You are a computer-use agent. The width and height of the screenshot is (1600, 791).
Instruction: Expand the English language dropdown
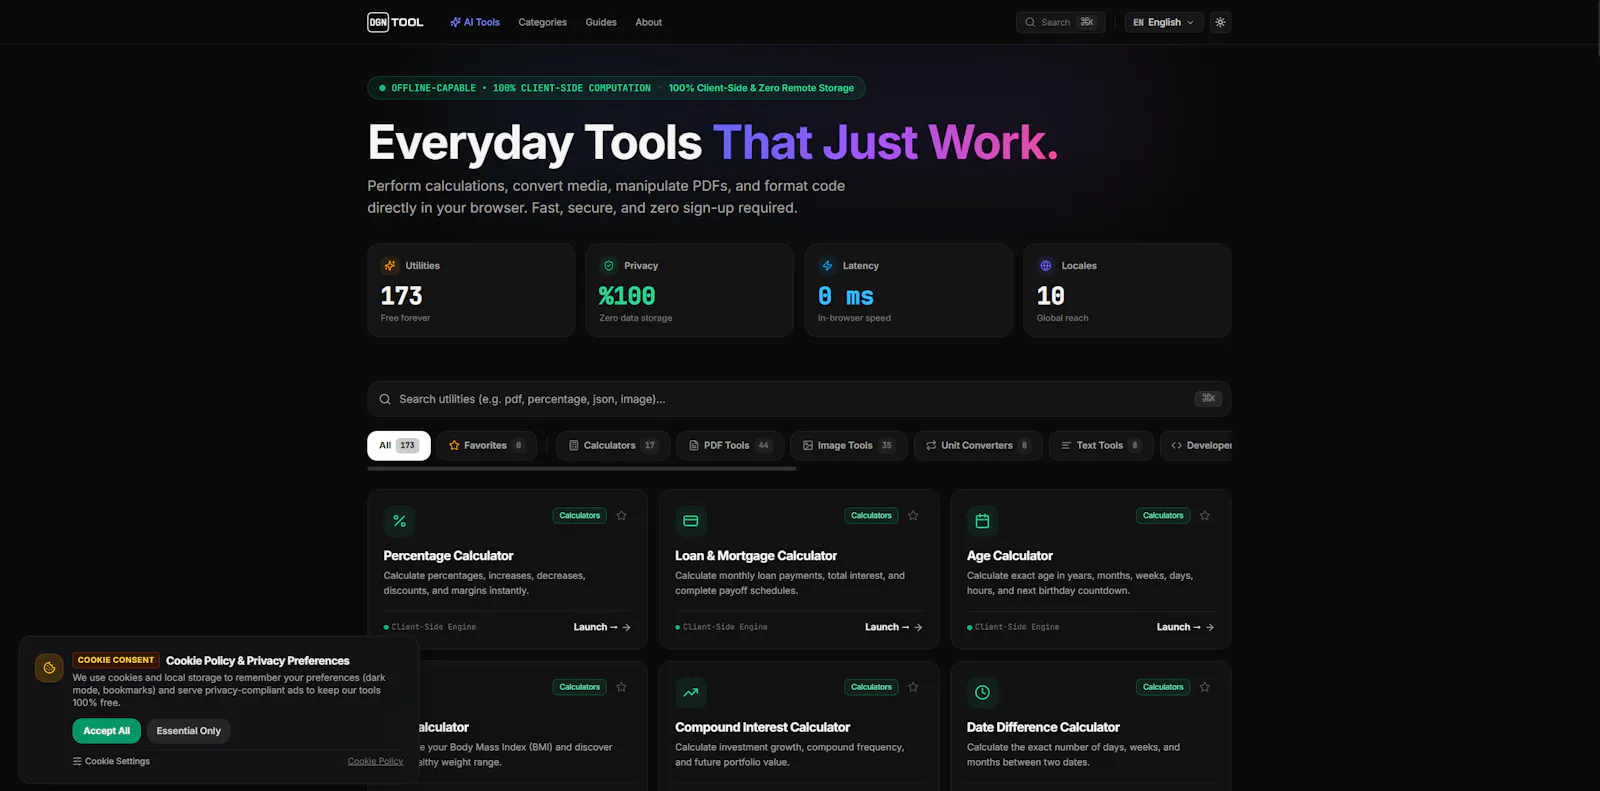(1163, 22)
